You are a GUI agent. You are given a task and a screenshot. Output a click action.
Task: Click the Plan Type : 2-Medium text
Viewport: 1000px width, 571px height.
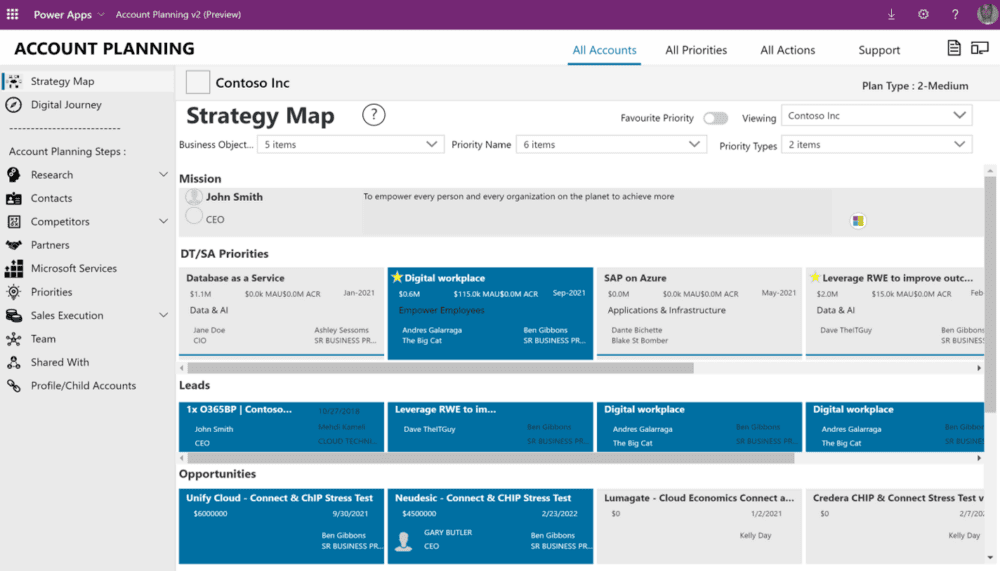(915, 85)
